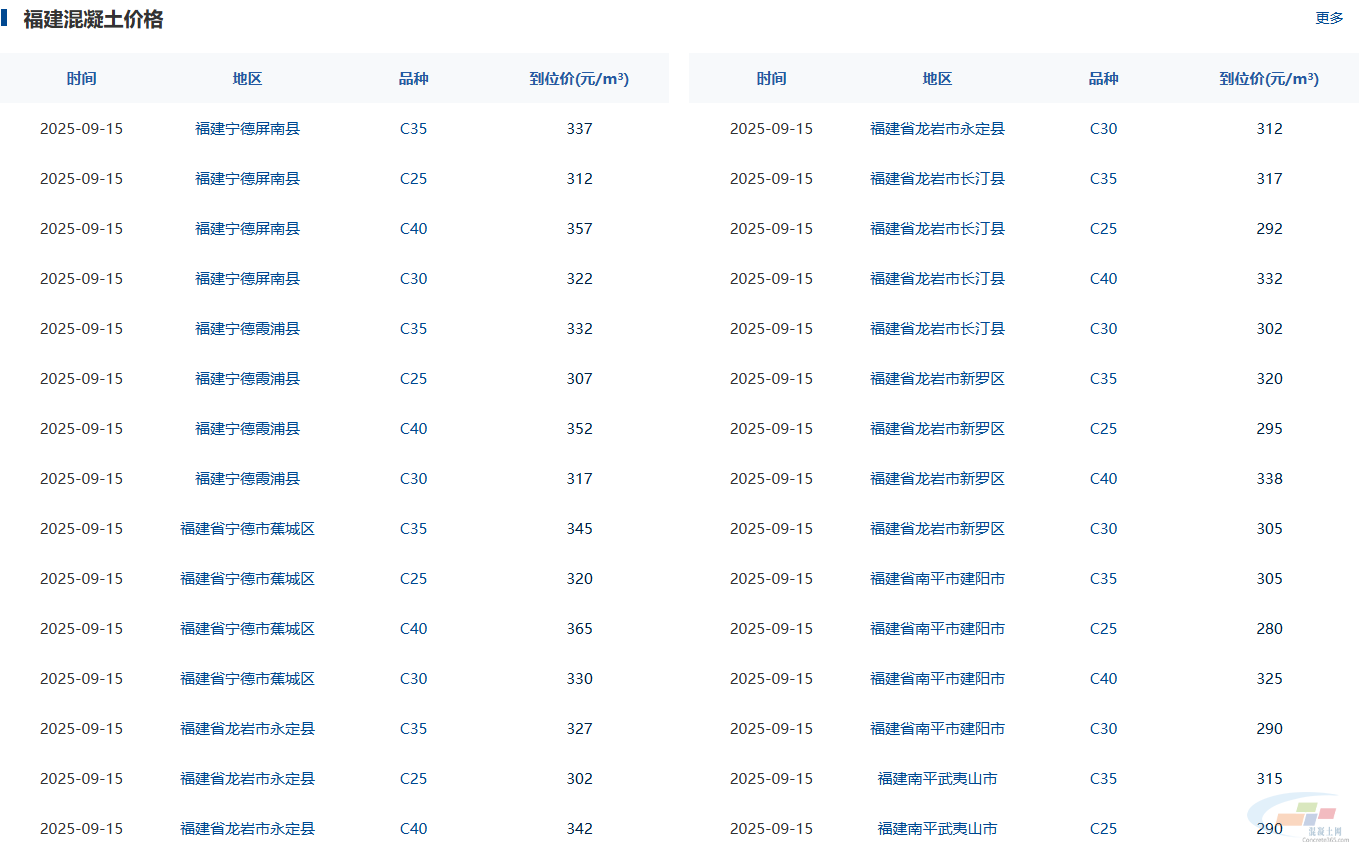This screenshot has height=853, width=1359.
Task: Click the 时间 header in right table
Action: point(771,79)
